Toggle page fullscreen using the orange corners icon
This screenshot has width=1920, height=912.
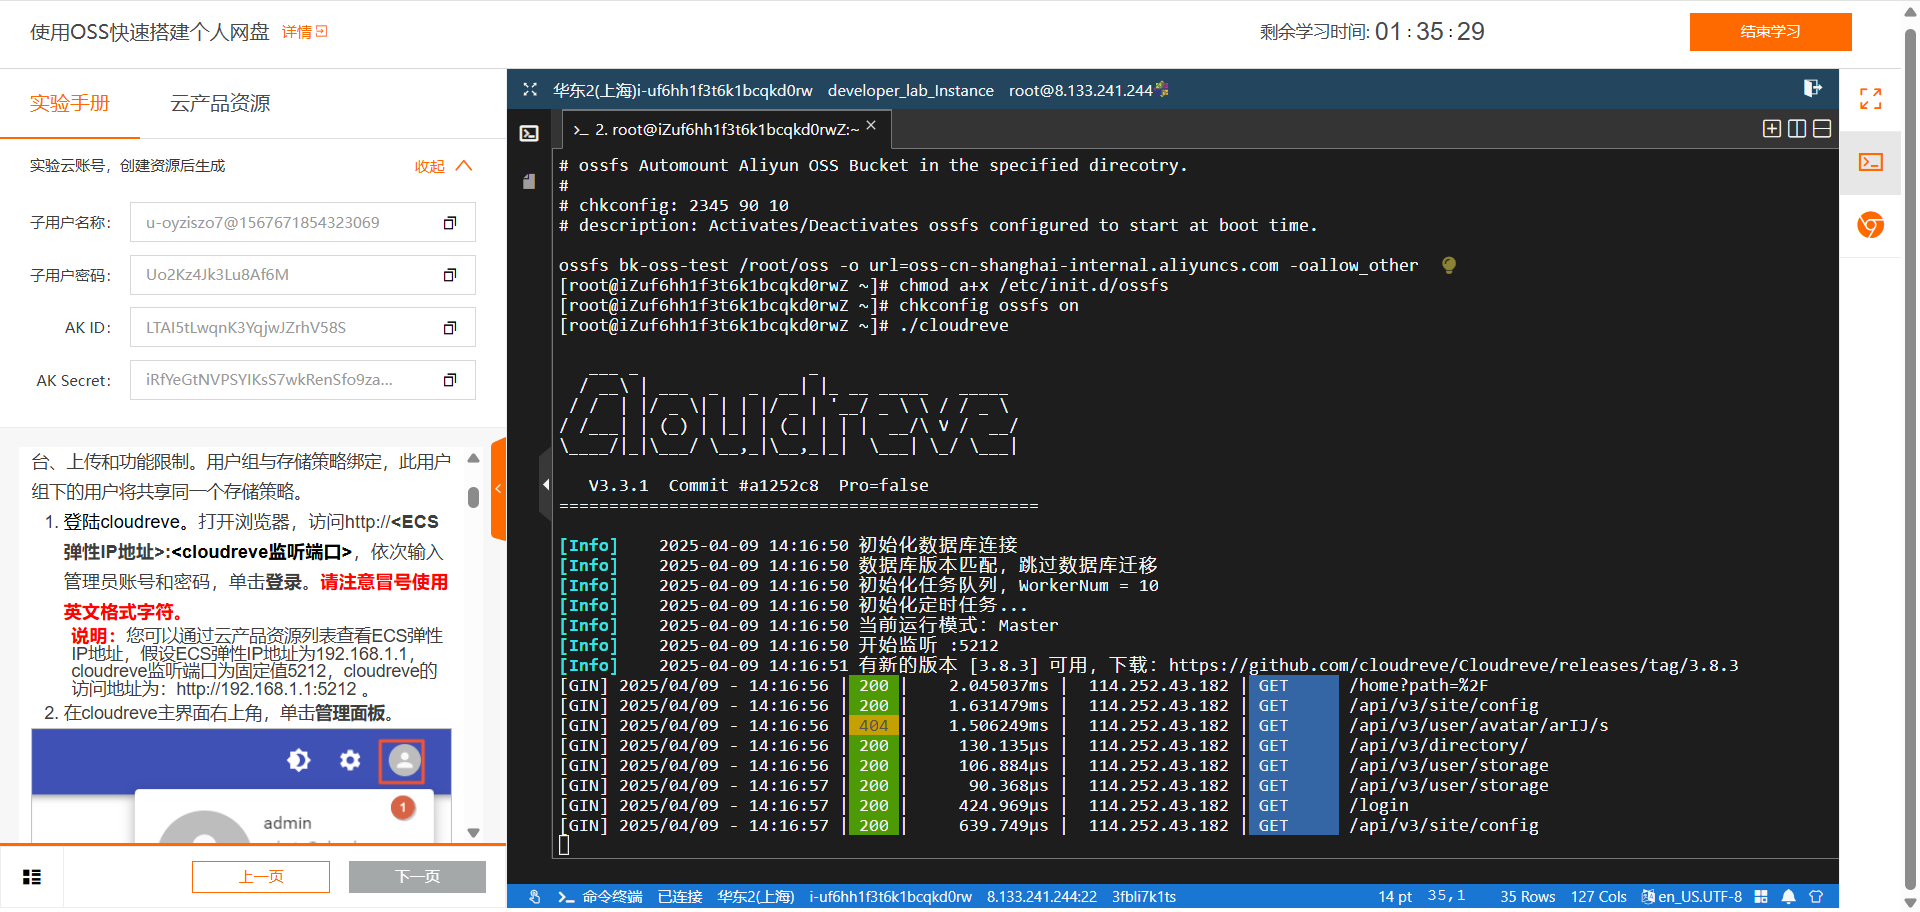click(x=1870, y=98)
